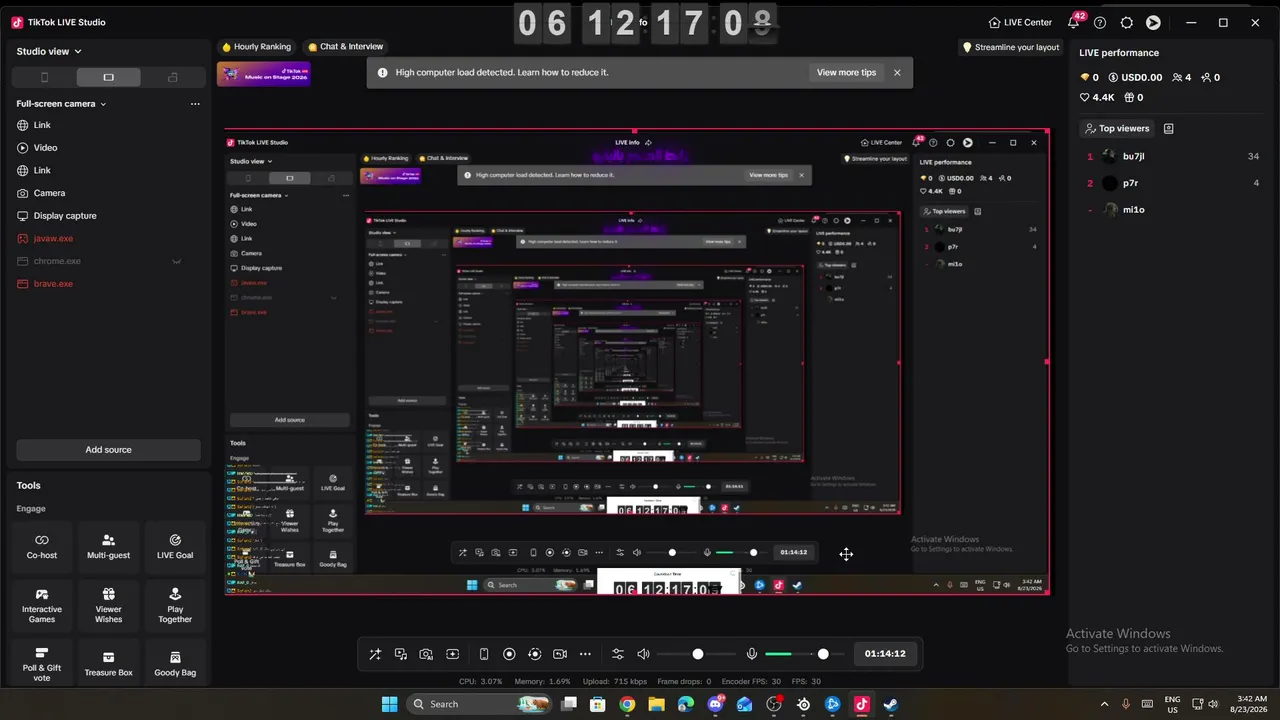Select the Camera source
Image resolution: width=1280 pixels, height=720 pixels.
(x=108, y=193)
